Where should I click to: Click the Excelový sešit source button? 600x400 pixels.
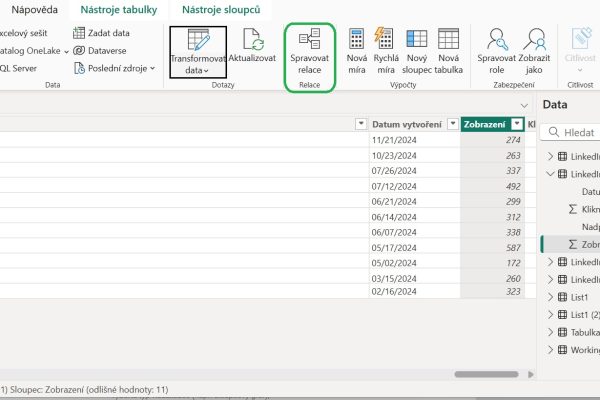tap(23, 33)
